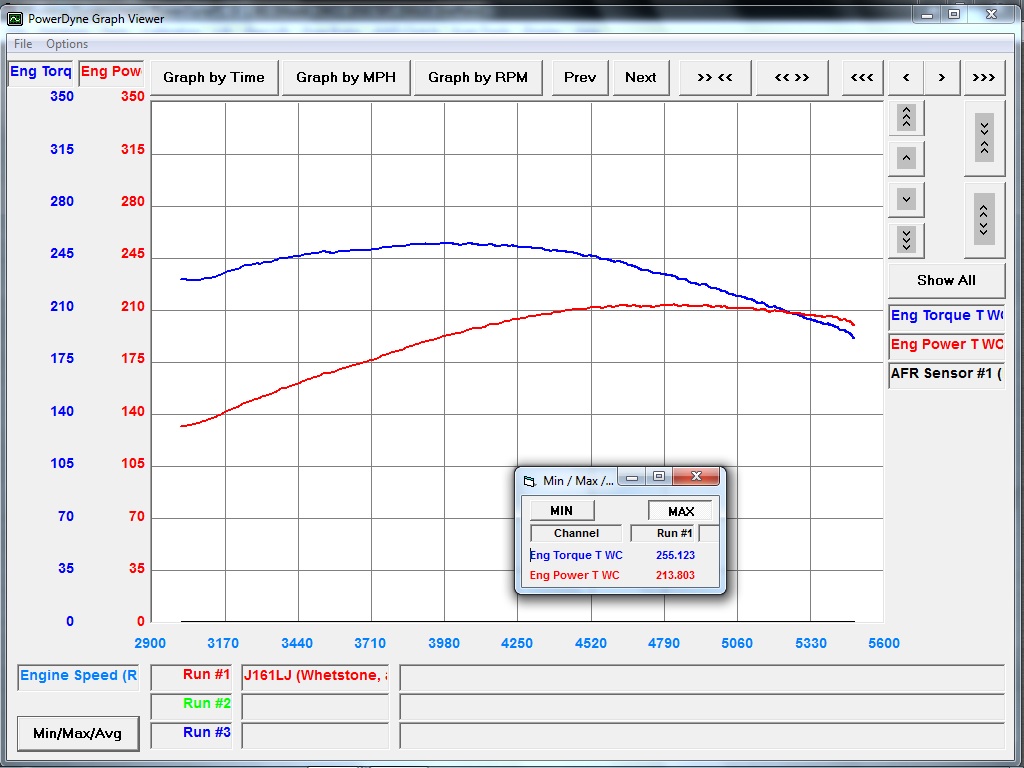Click the blue Eng Torq axis label

[41, 72]
